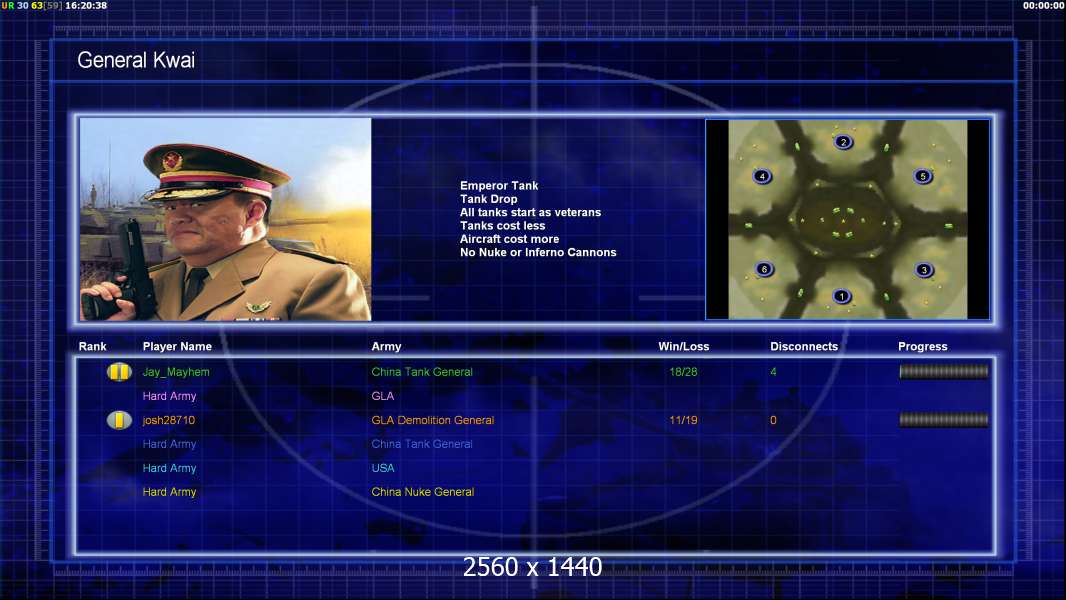The image size is (1066, 600).
Task: Select start position 6 on the minimap
Action: [x=764, y=269]
